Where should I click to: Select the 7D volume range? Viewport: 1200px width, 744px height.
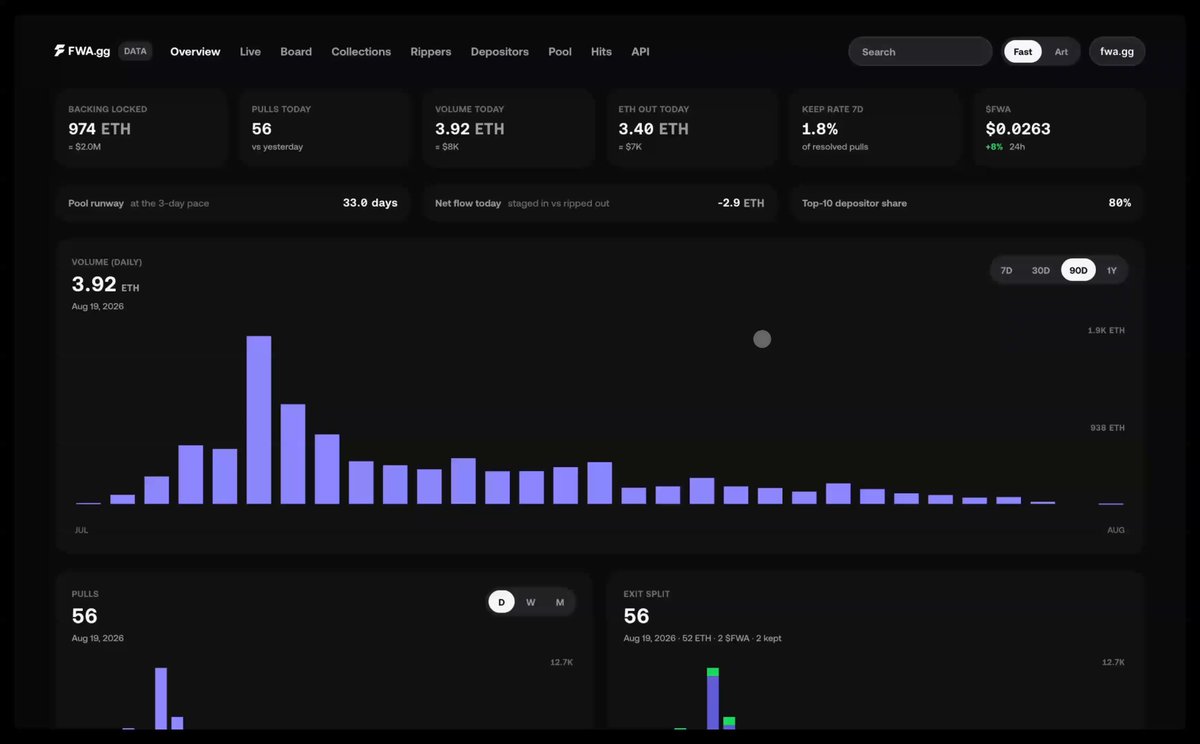(x=1007, y=271)
